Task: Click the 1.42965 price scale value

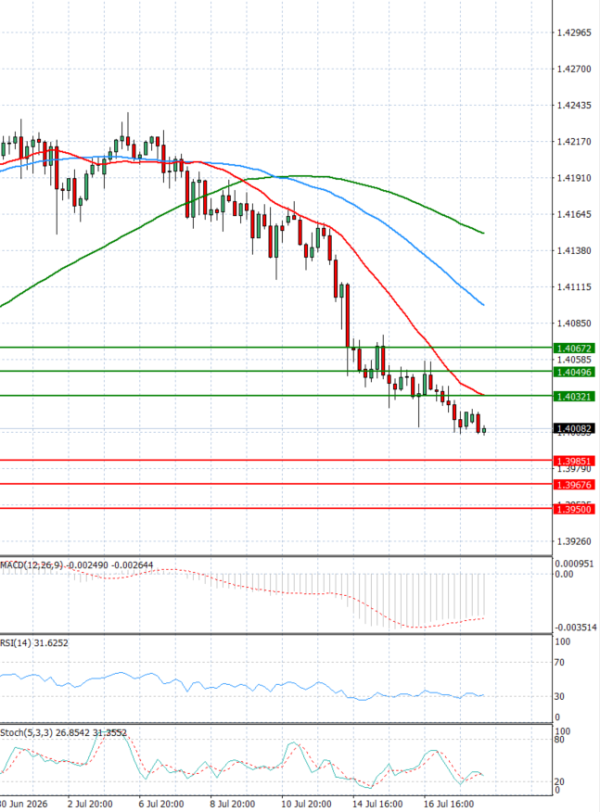Action: [574, 33]
